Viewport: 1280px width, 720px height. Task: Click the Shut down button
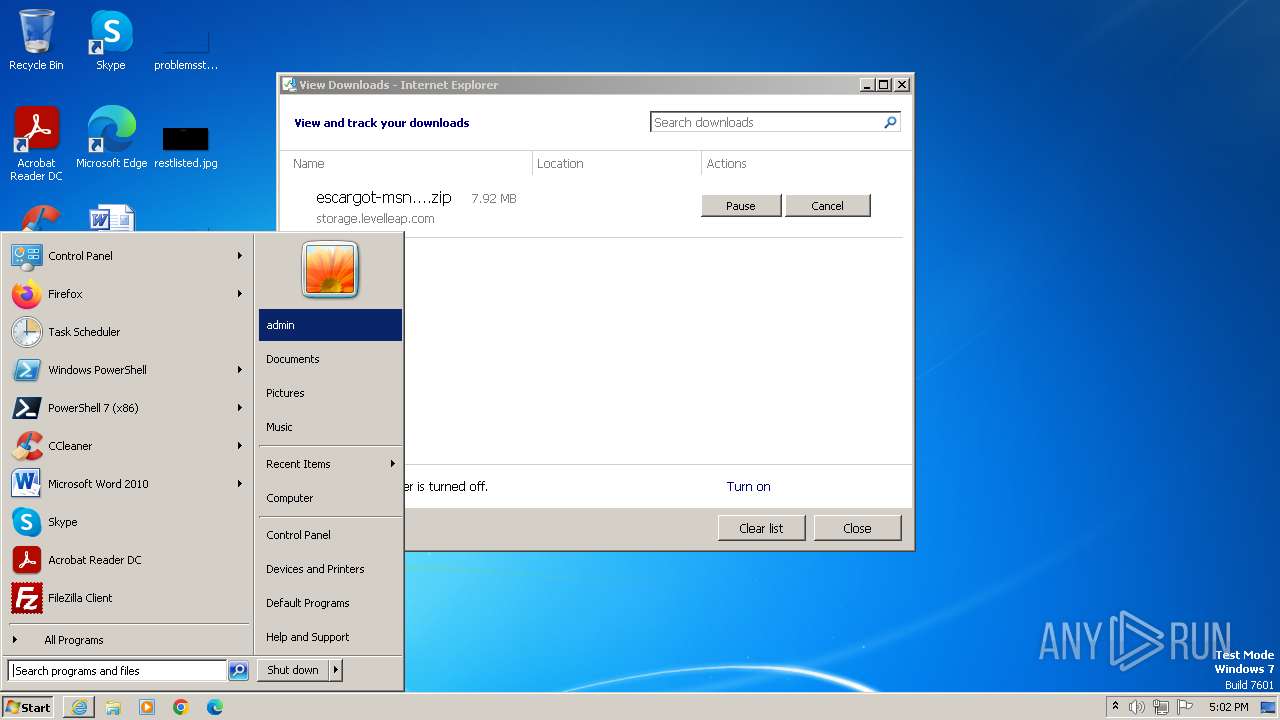point(293,670)
